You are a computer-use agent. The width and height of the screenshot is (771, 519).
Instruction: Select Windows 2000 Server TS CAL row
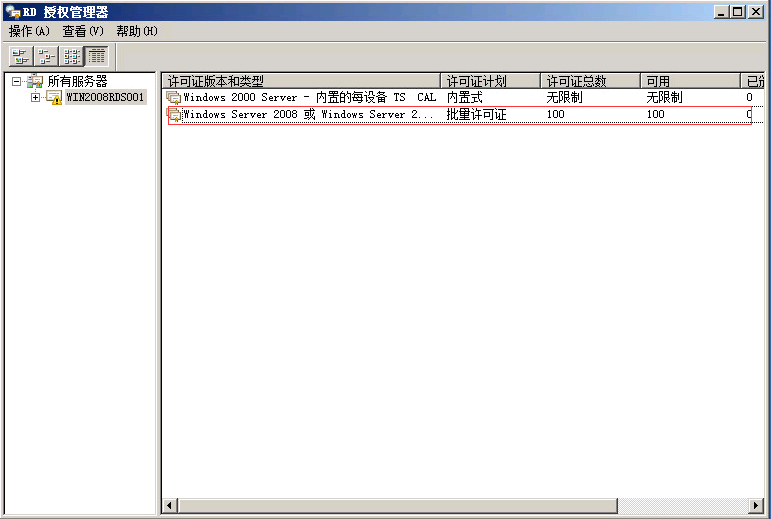point(463,97)
